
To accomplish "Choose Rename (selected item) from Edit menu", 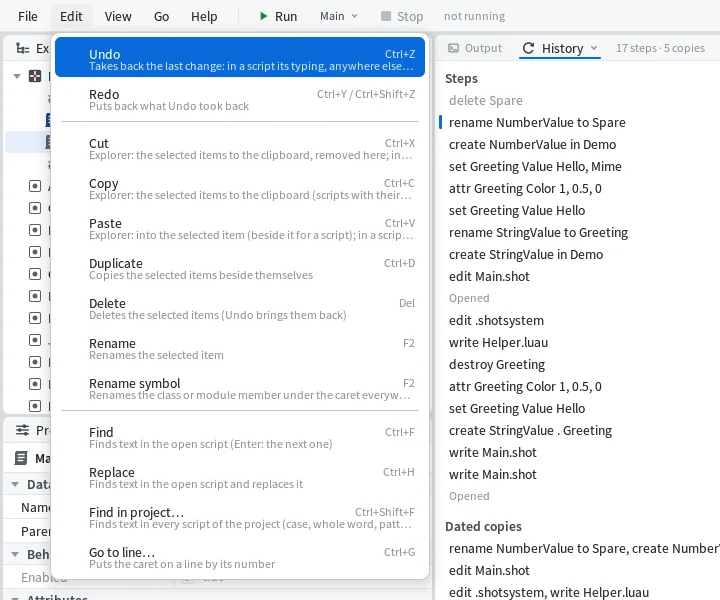I will point(240,348).
